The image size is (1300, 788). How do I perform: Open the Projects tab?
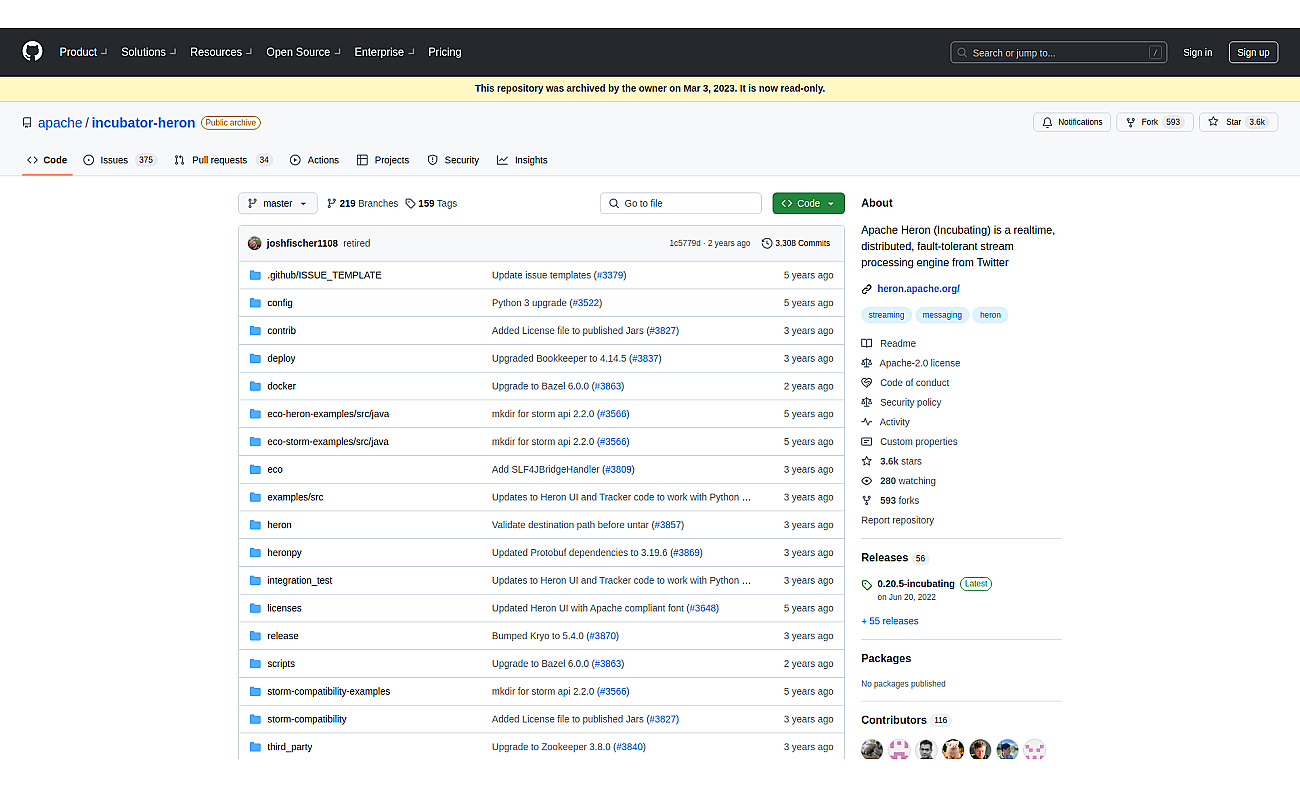point(383,160)
